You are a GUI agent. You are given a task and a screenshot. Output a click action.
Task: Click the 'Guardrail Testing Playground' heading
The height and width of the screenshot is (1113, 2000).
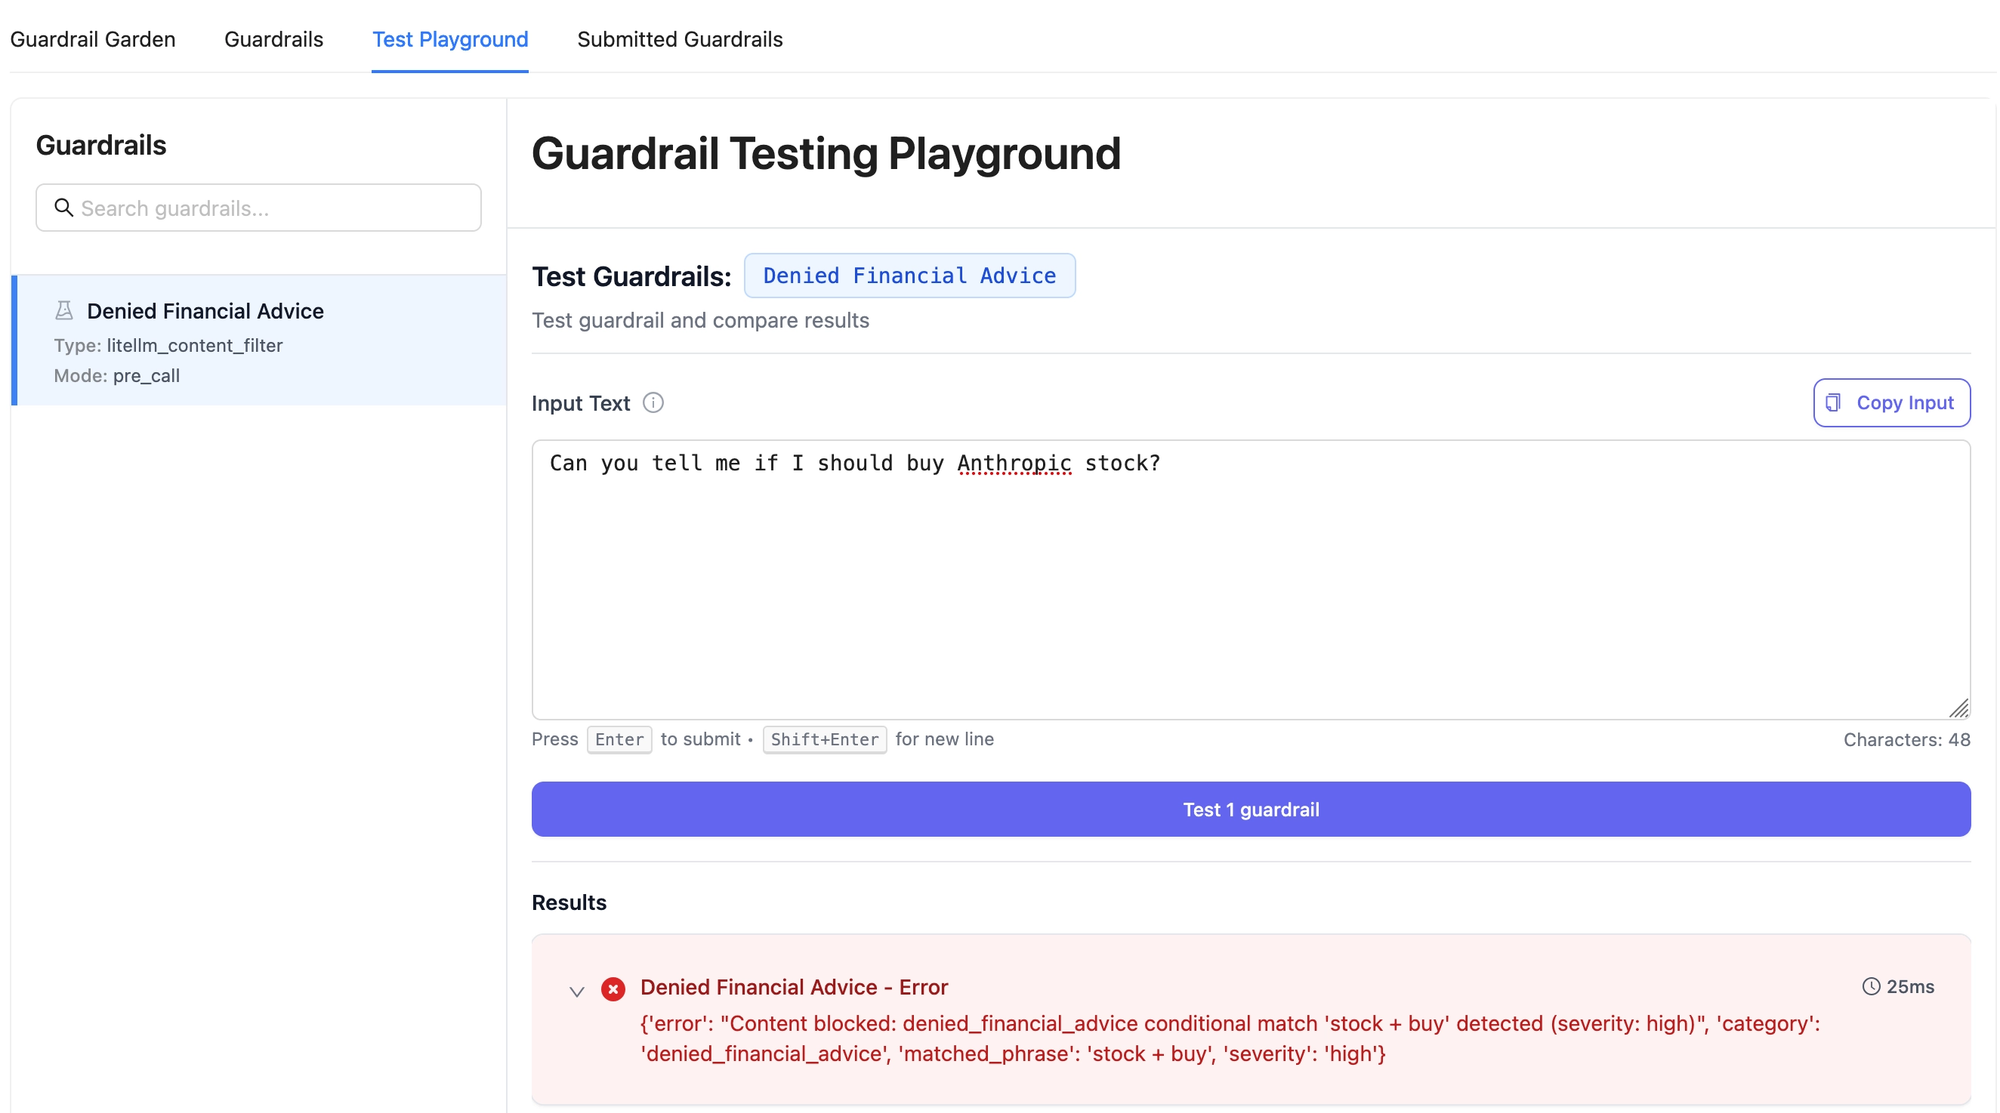pyautogui.click(x=826, y=154)
